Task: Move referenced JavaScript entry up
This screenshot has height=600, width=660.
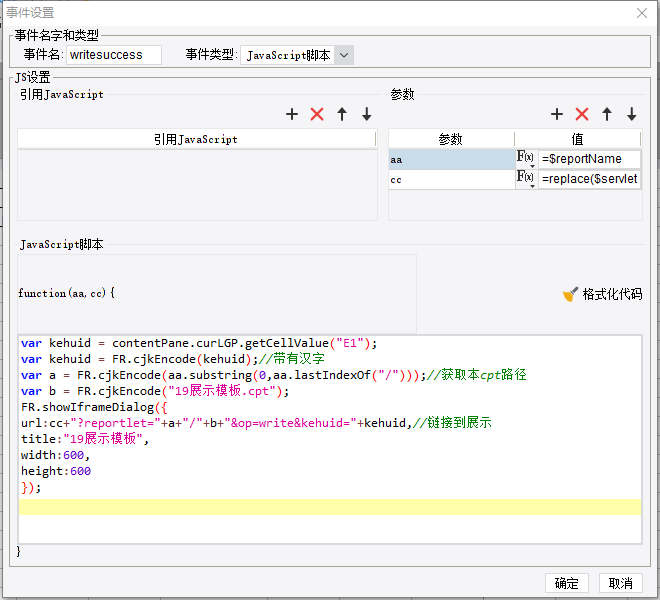Action: tap(342, 115)
